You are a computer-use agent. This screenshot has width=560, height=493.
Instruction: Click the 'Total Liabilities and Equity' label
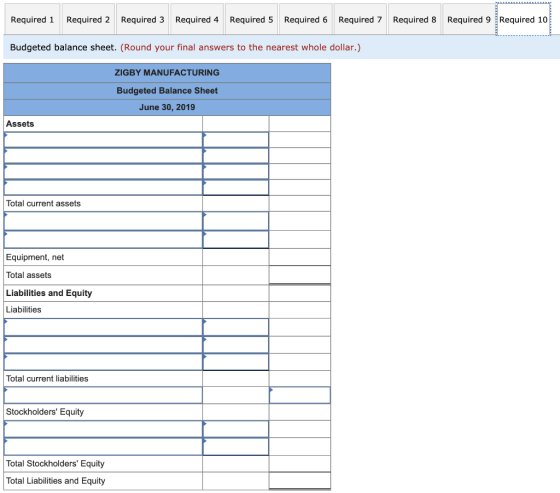click(55, 480)
